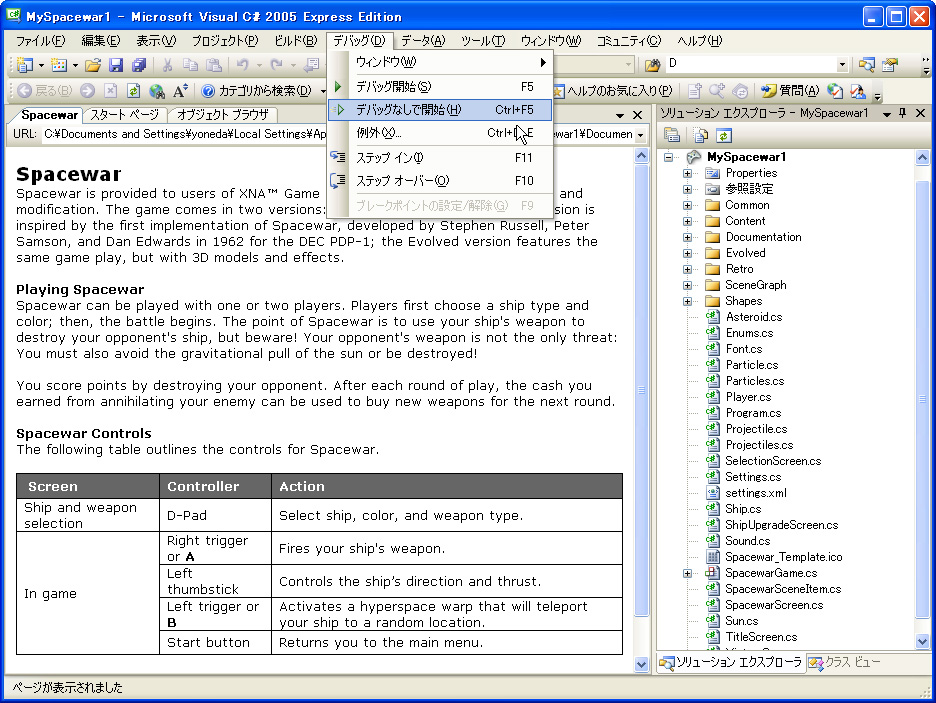Select デバッグなしで開始 menu entry

[x=409, y=110]
